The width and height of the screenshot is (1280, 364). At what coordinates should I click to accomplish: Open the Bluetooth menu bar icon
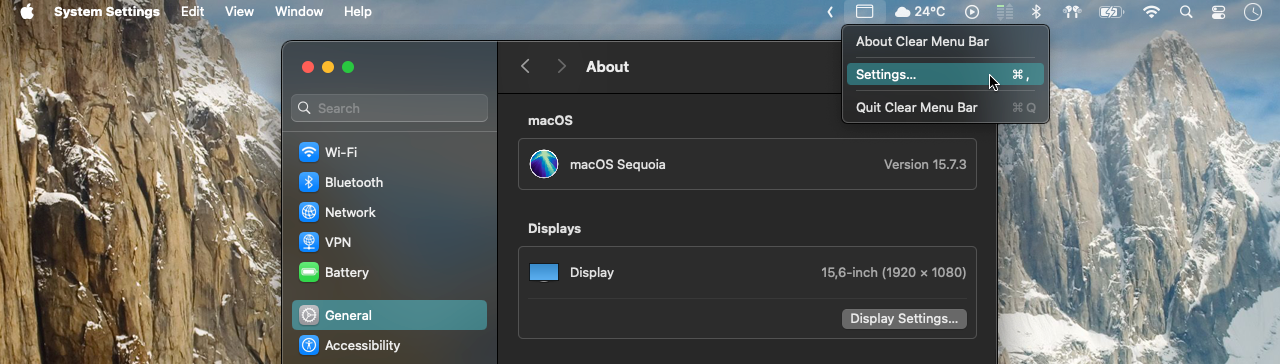(x=1037, y=12)
